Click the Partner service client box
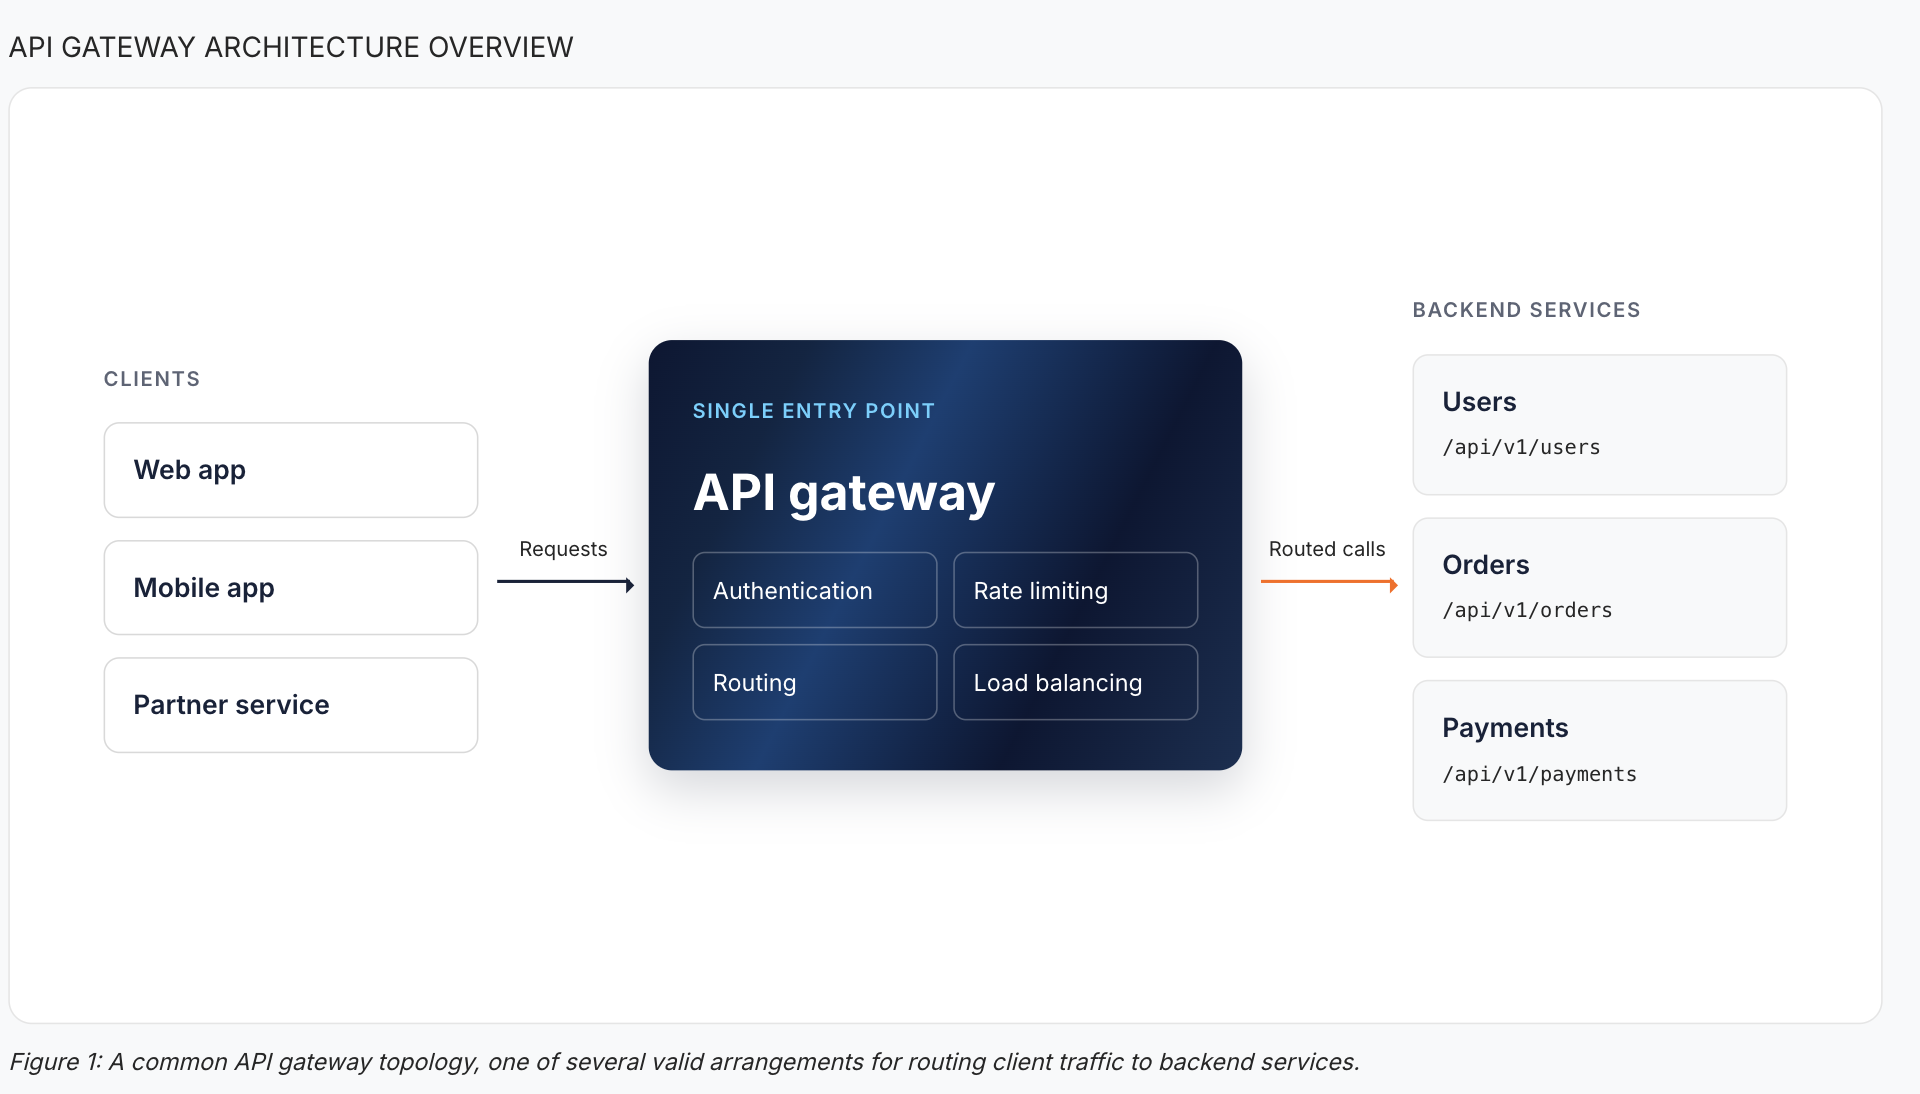The height and width of the screenshot is (1094, 1920). tap(291, 705)
